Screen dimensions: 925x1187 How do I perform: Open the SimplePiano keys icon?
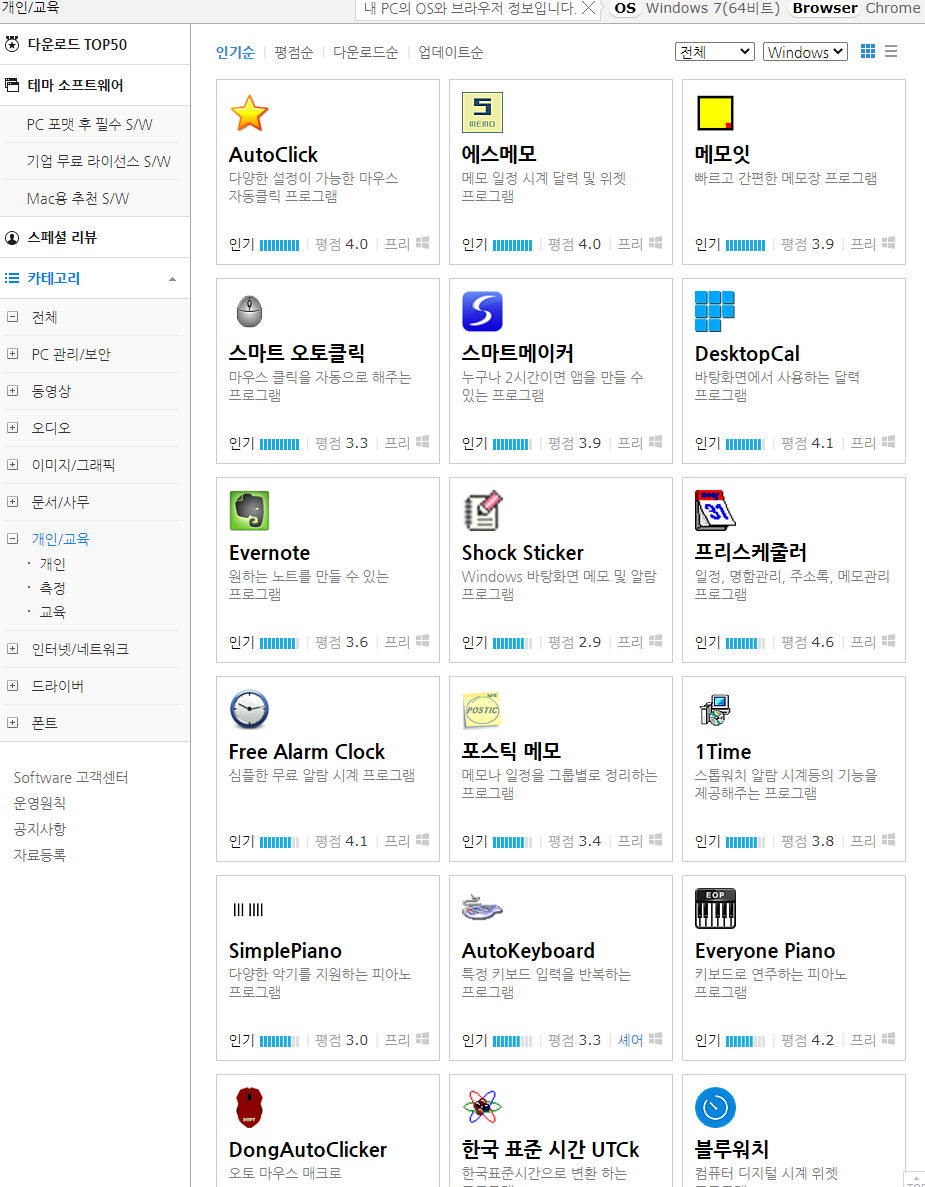coord(248,910)
